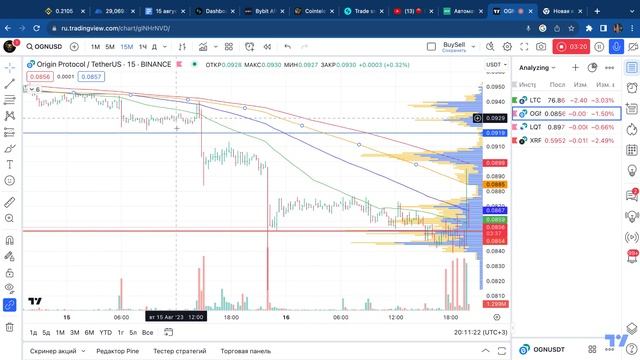This screenshot has width=640, height=360.
Task: Open the indicators menu
Action: (x=203, y=47)
